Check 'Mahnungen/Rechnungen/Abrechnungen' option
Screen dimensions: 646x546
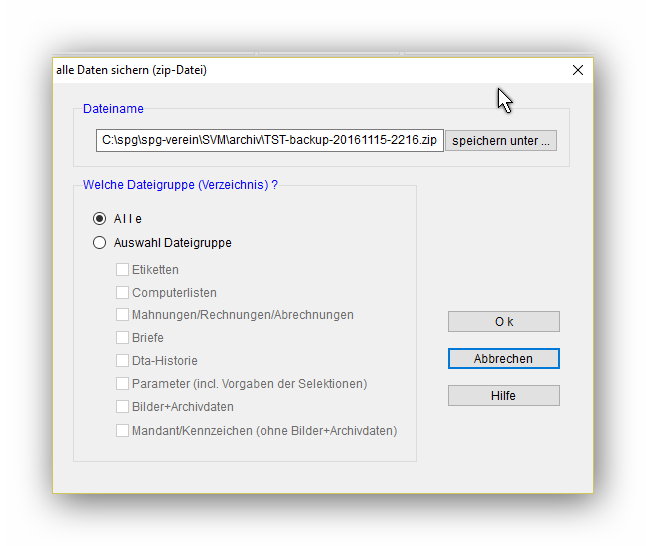122,315
